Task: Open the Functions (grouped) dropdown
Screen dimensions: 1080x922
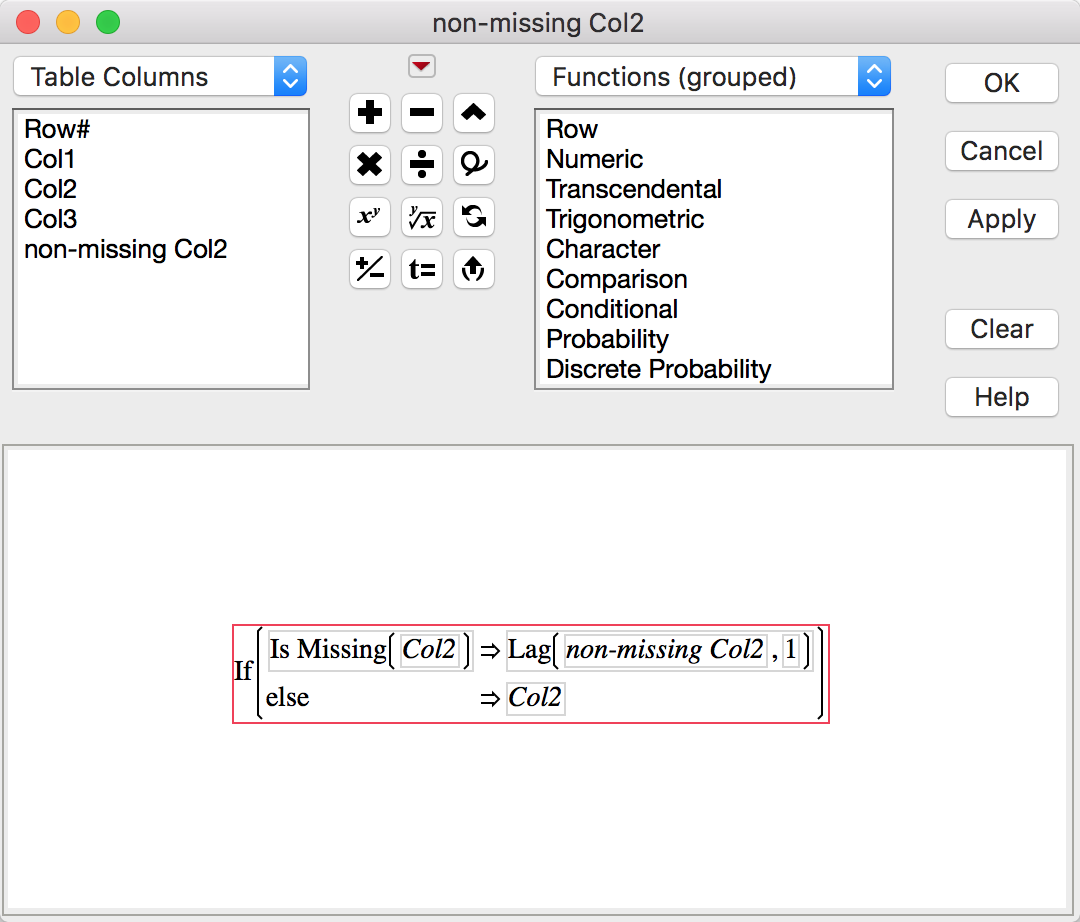Action: tap(712, 77)
